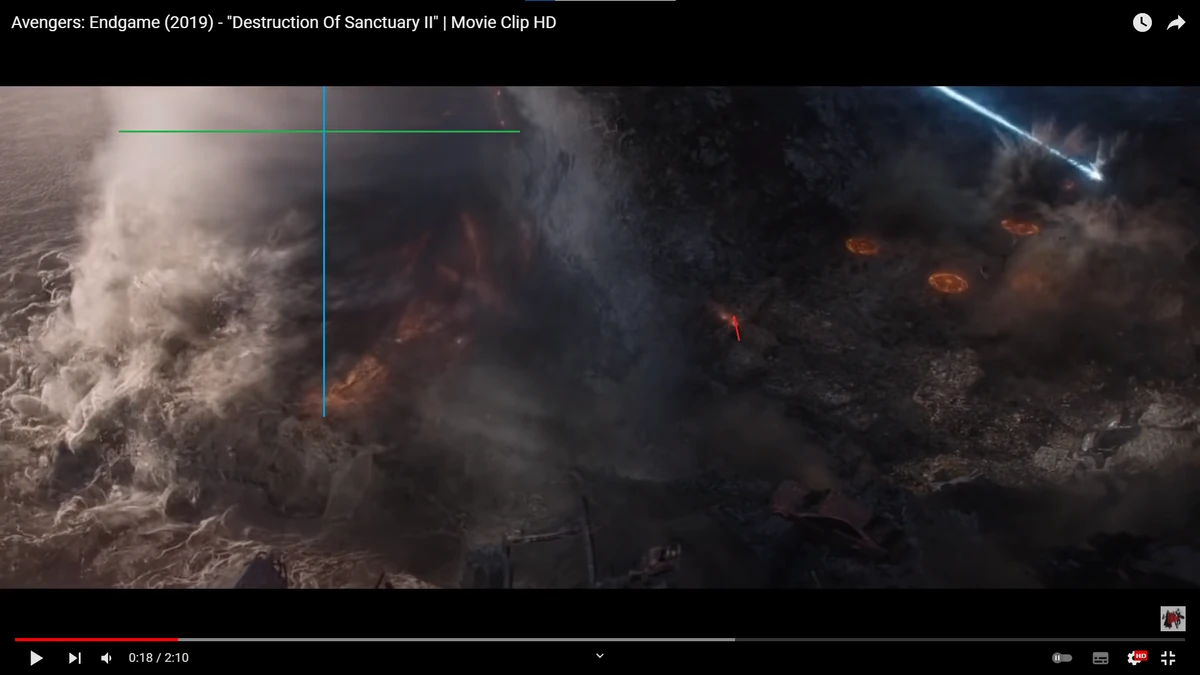Play the paused video
This screenshot has width=1200, height=675.
point(36,658)
